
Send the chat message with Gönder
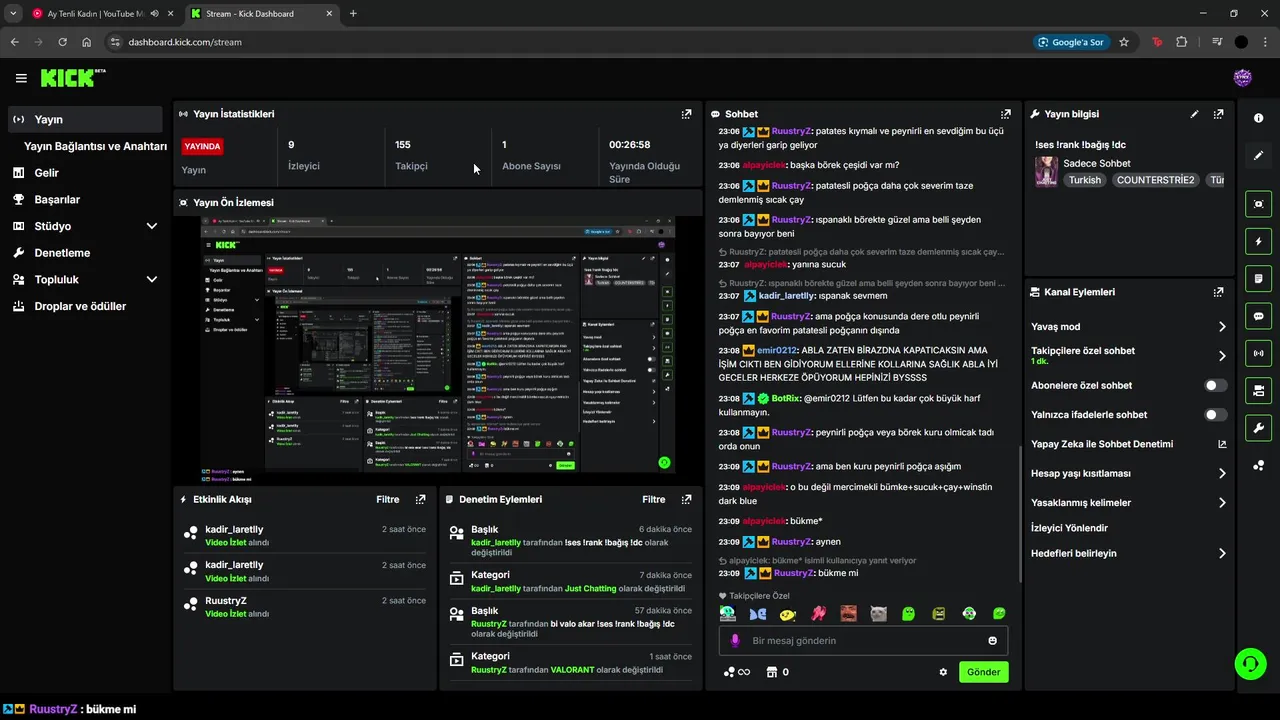(x=983, y=672)
